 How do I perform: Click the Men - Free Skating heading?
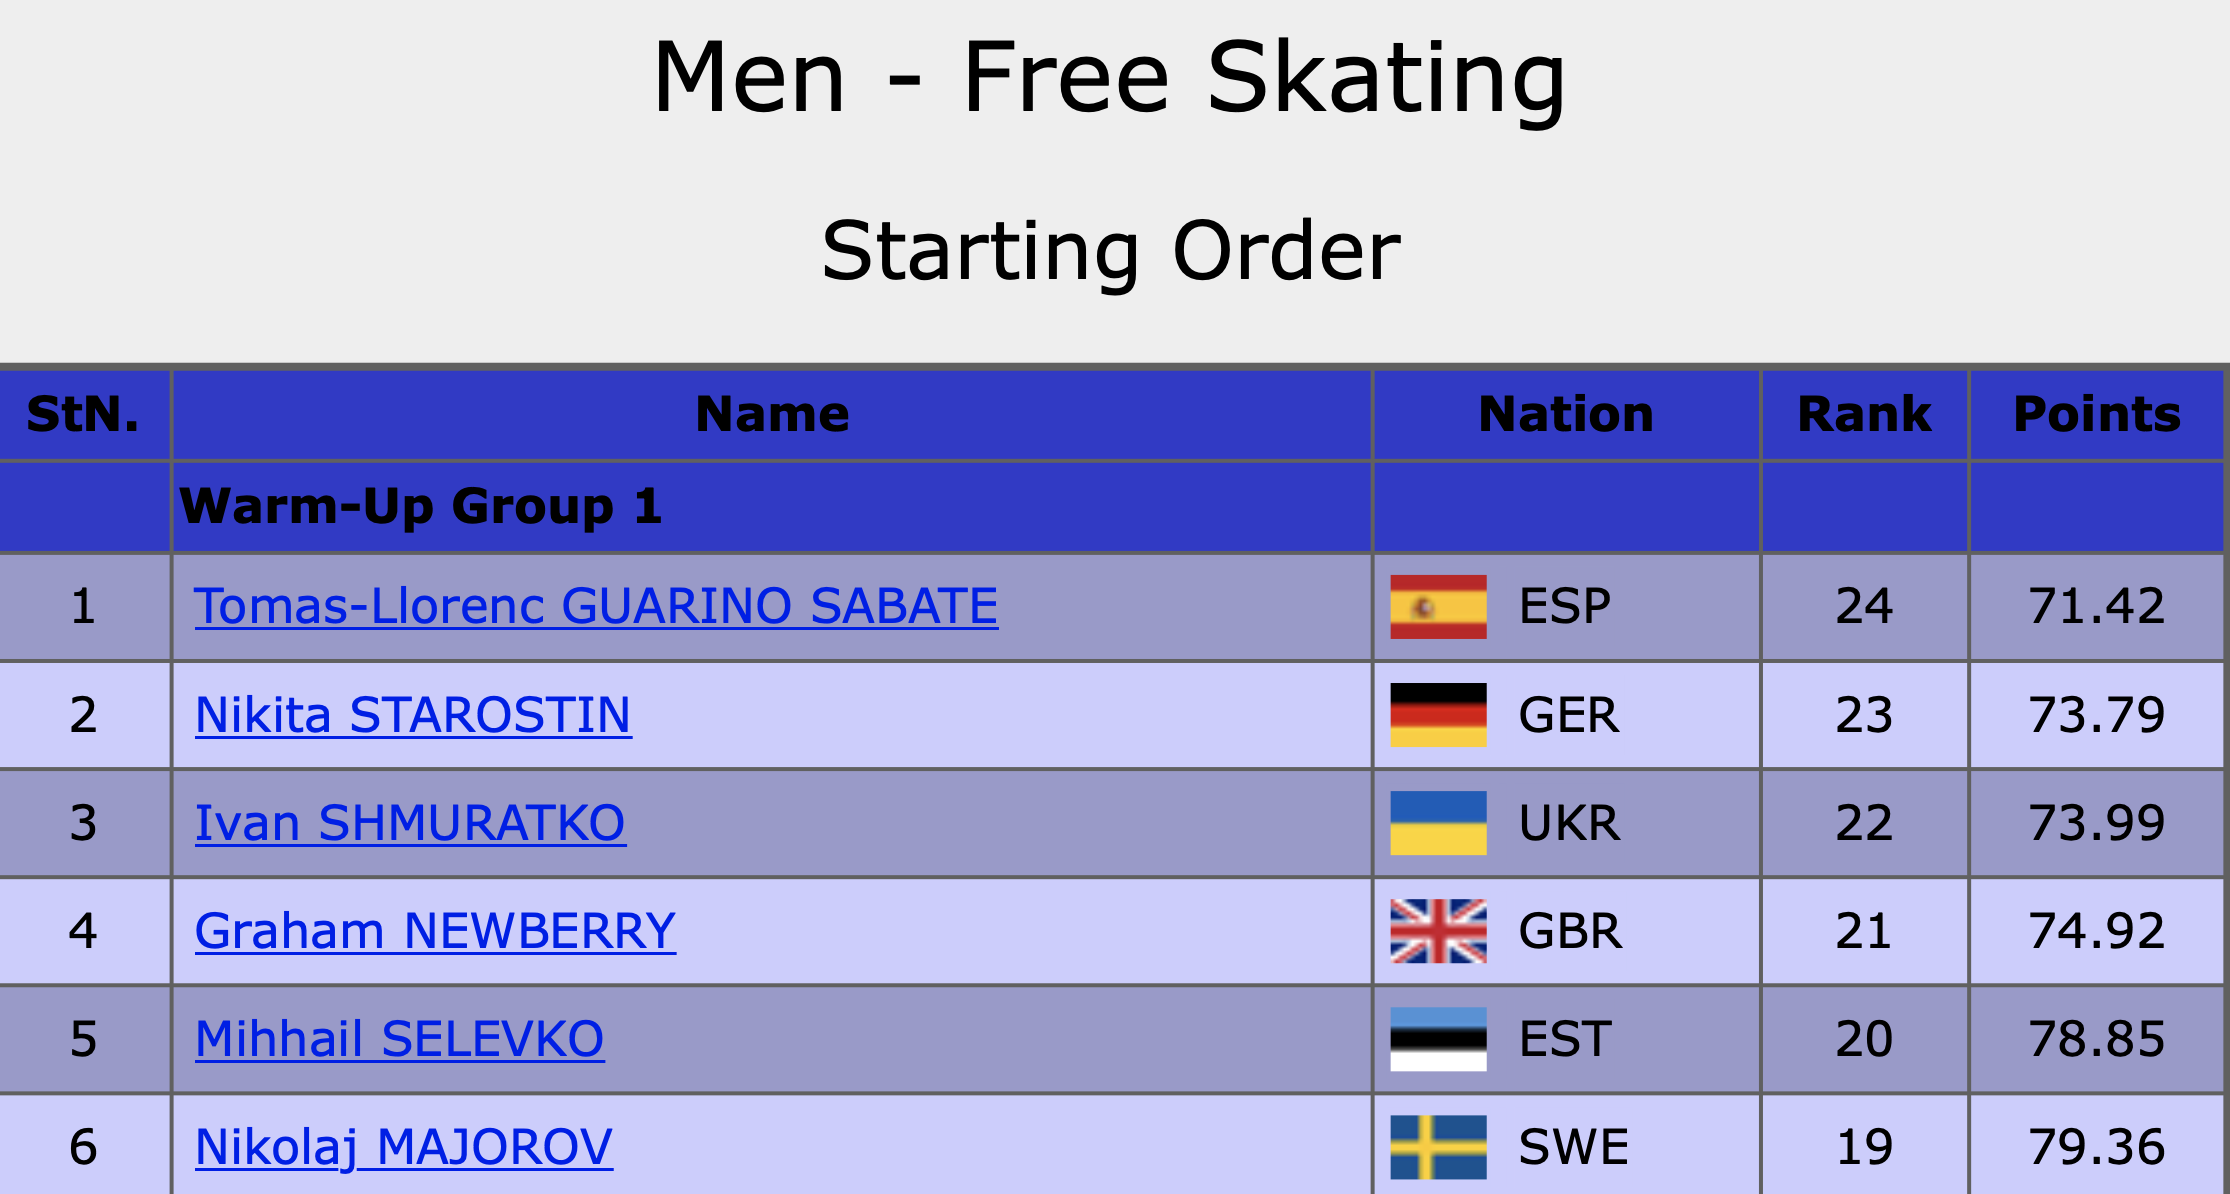(1109, 78)
